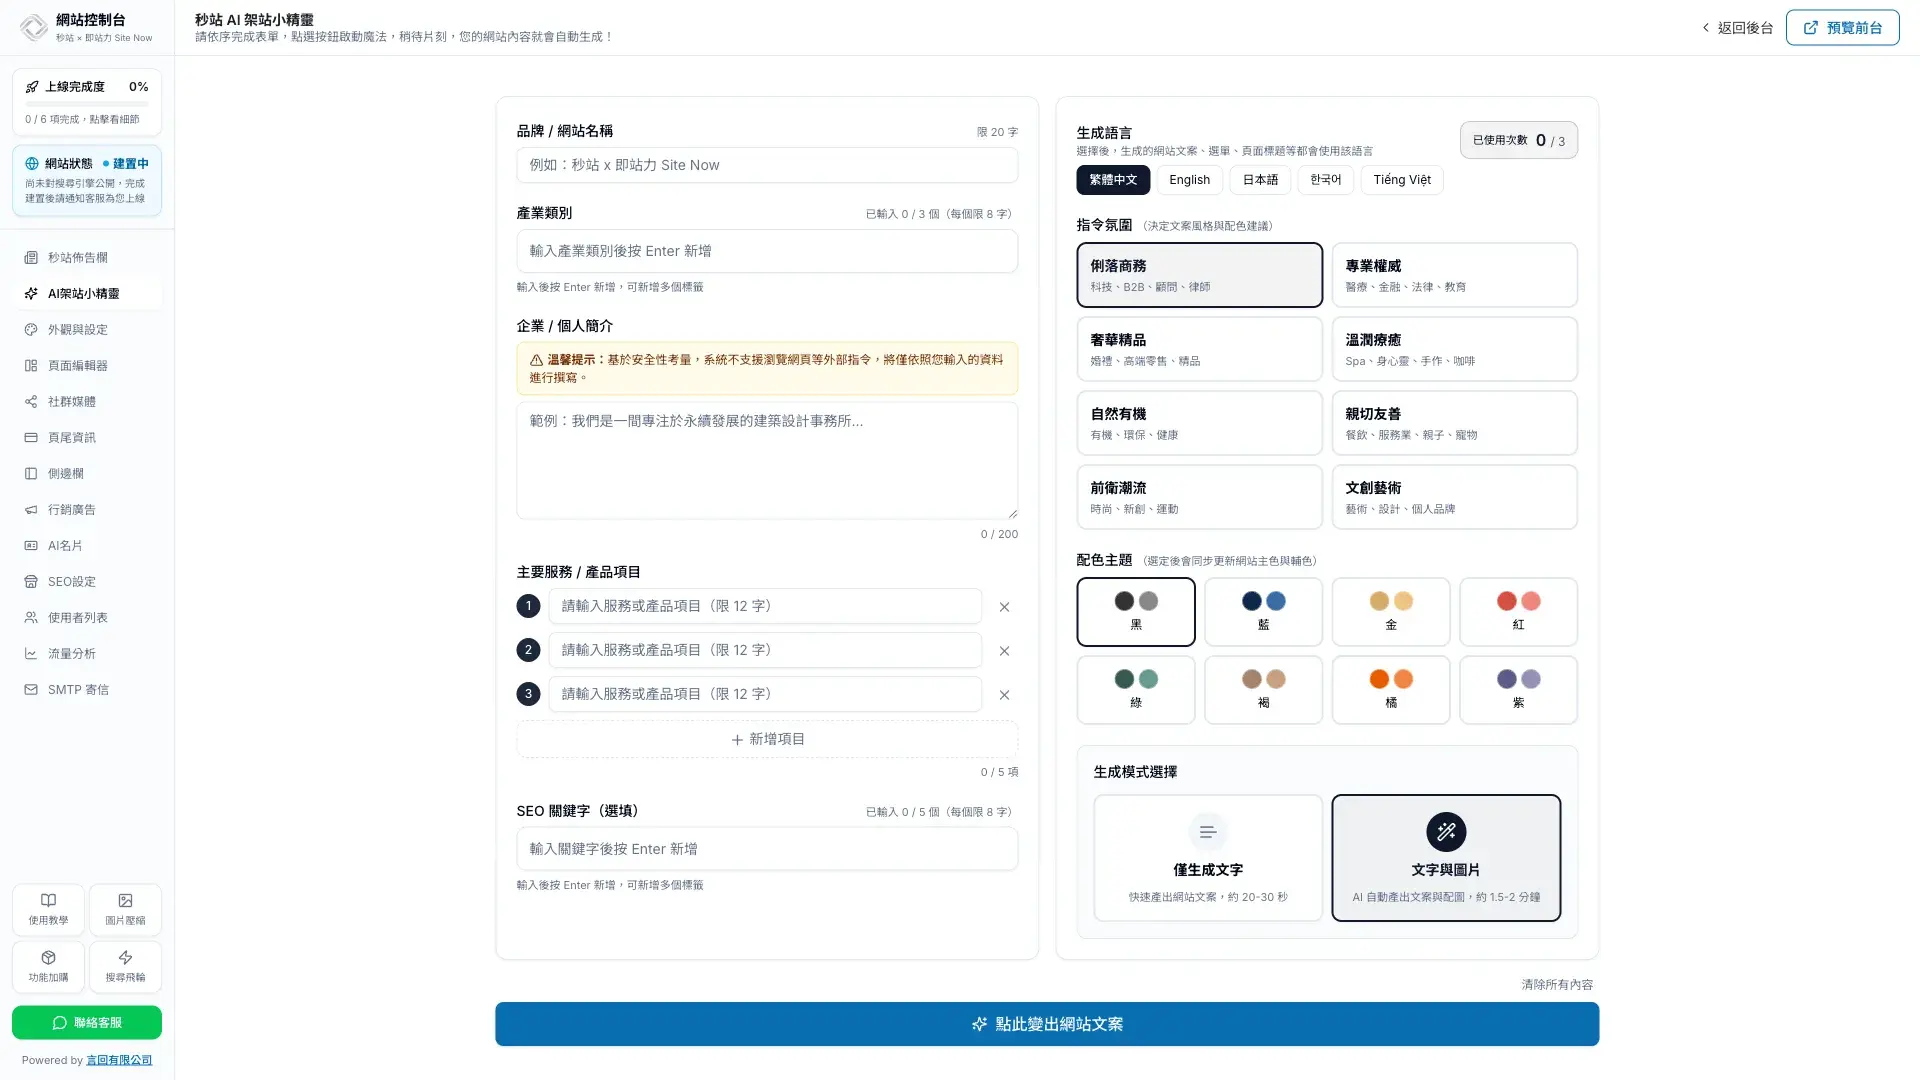Open 社群媒體 sidebar entry

pyautogui.click(x=87, y=402)
